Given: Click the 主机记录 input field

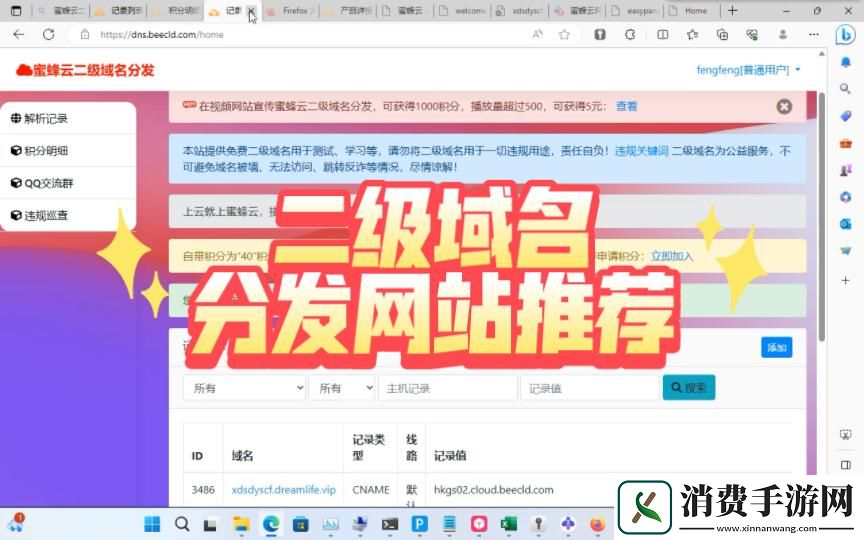Looking at the screenshot, I should [448, 388].
